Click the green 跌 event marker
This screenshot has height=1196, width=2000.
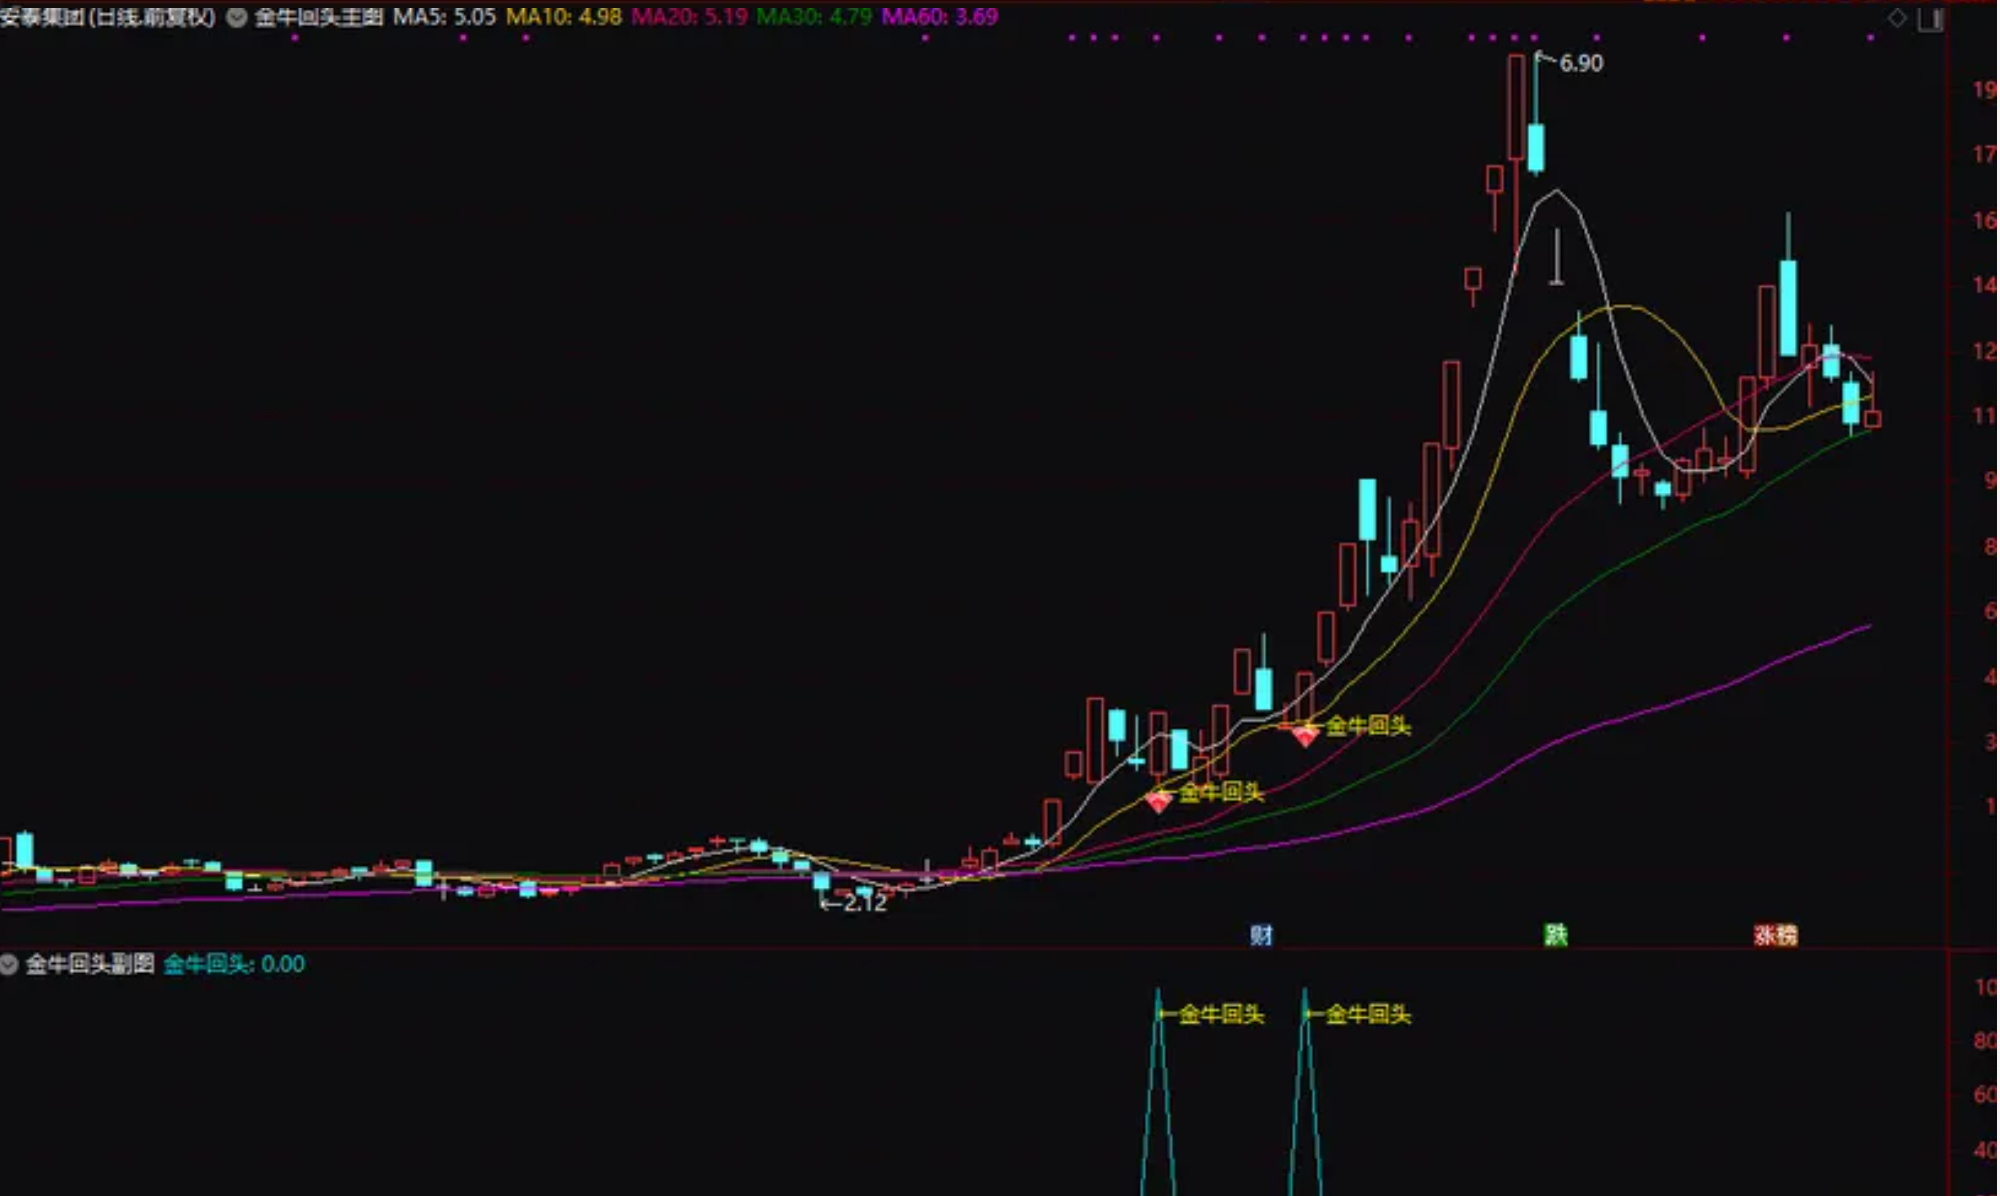[1555, 935]
